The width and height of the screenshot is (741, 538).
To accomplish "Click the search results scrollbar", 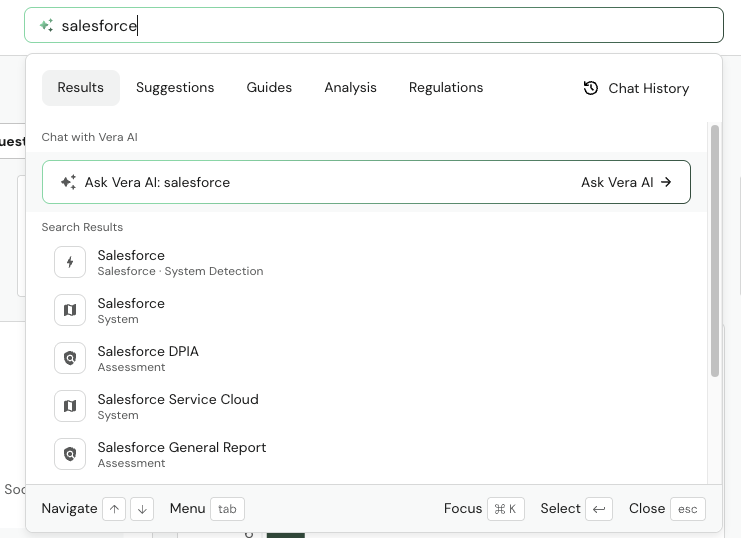I will tap(714, 250).
